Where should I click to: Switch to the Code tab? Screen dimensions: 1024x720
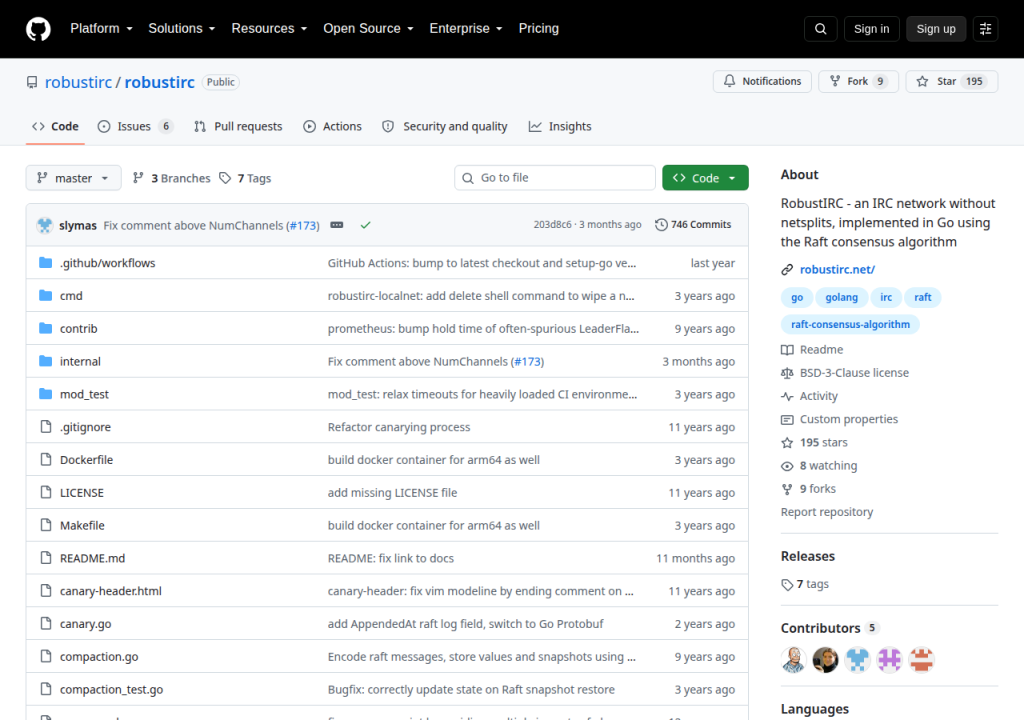point(56,127)
